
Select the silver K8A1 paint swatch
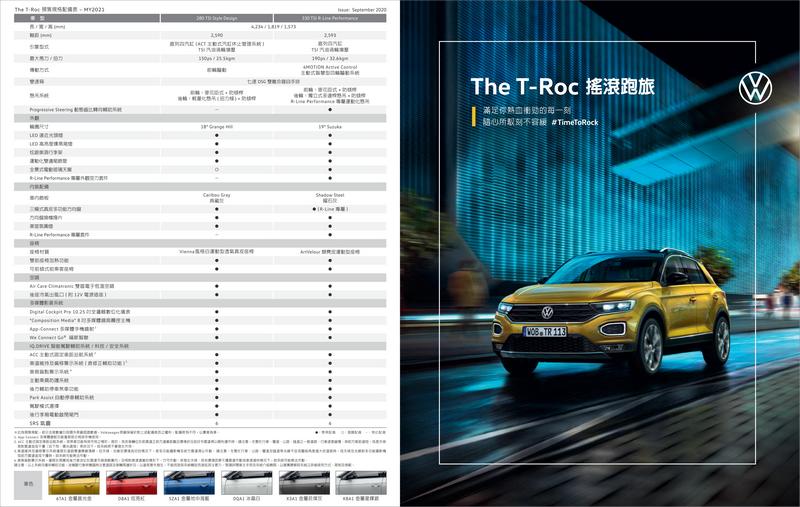[361, 483]
